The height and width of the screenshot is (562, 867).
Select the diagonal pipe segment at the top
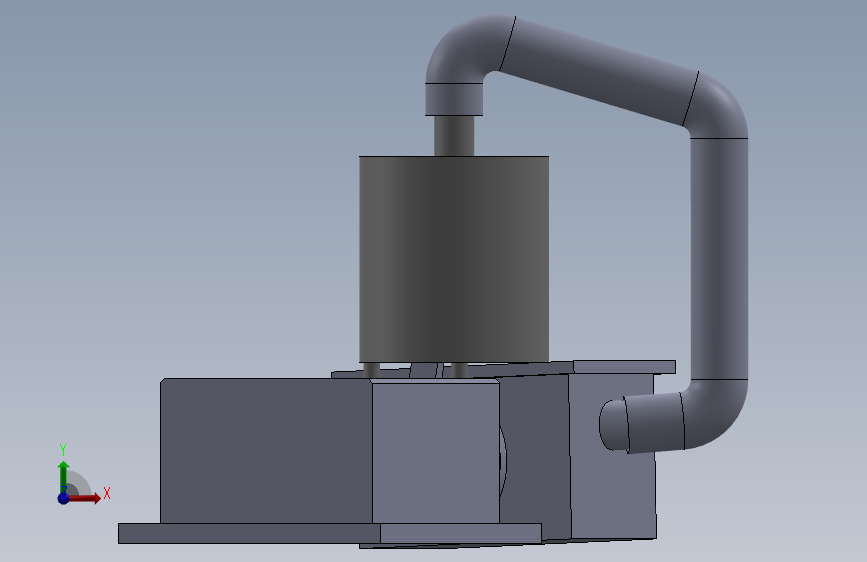click(599, 71)
